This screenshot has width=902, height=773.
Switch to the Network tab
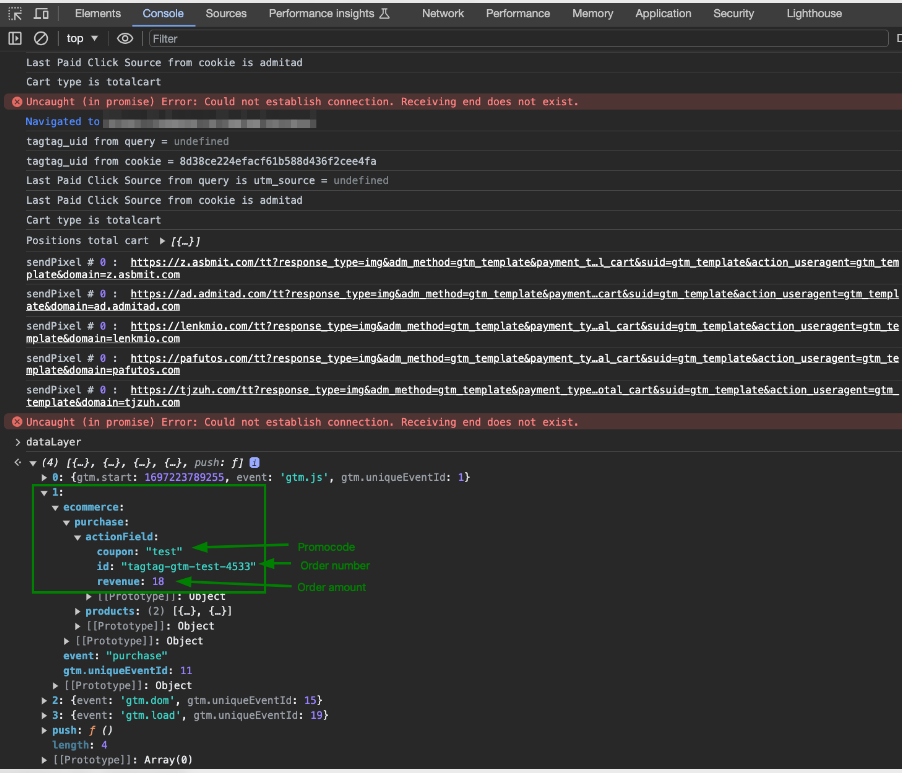pyautogui.click(x=442, y=14)
